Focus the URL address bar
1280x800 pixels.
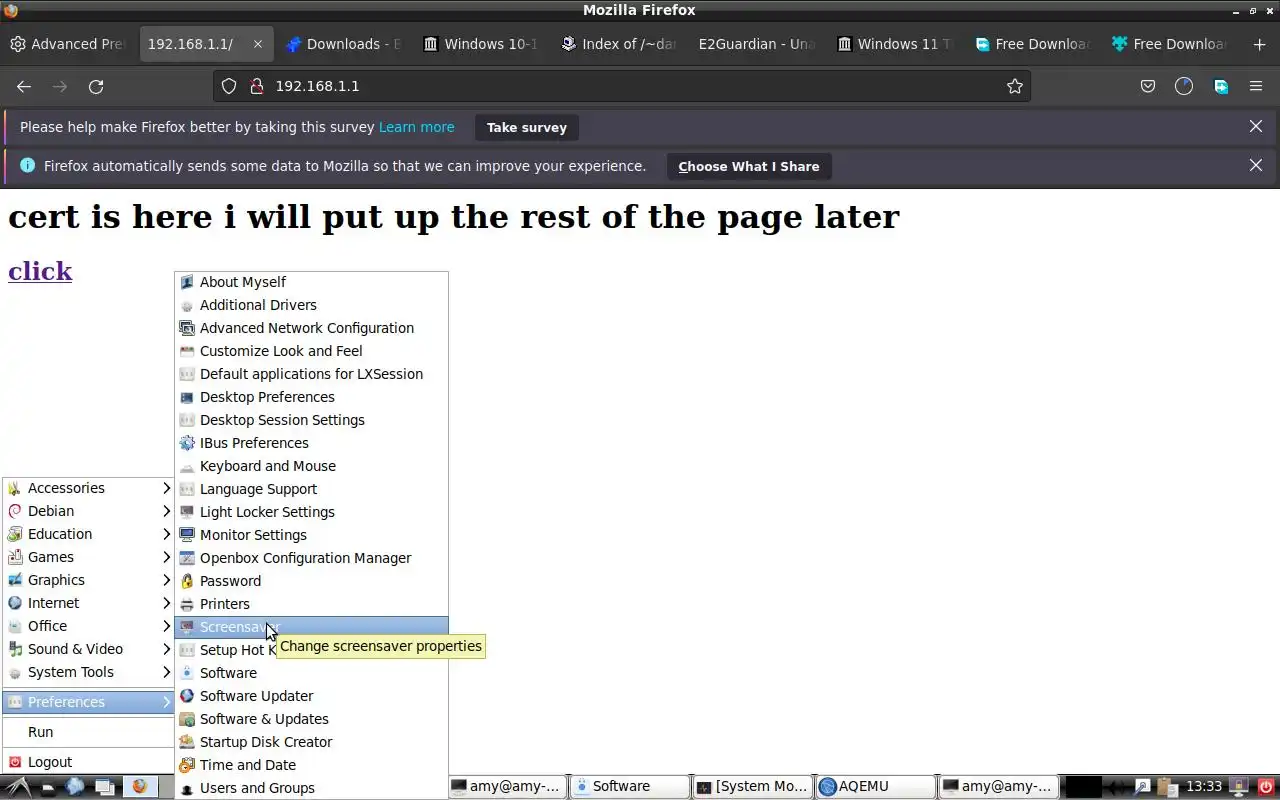(620, 86)
